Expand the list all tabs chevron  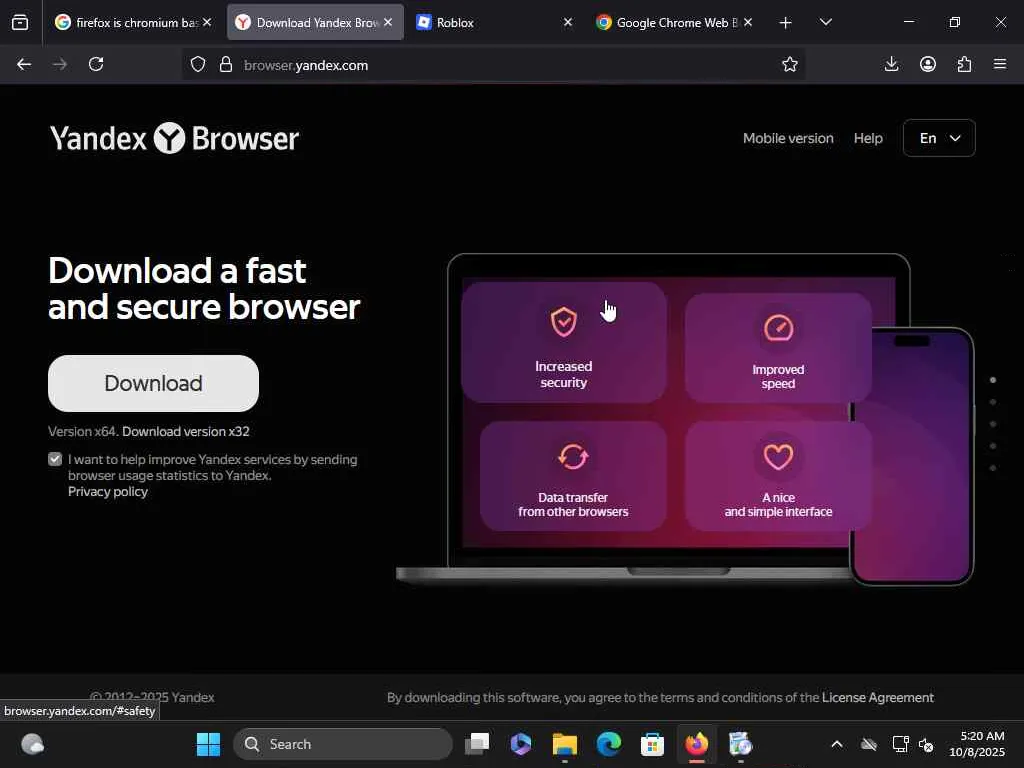pos(825,22)
